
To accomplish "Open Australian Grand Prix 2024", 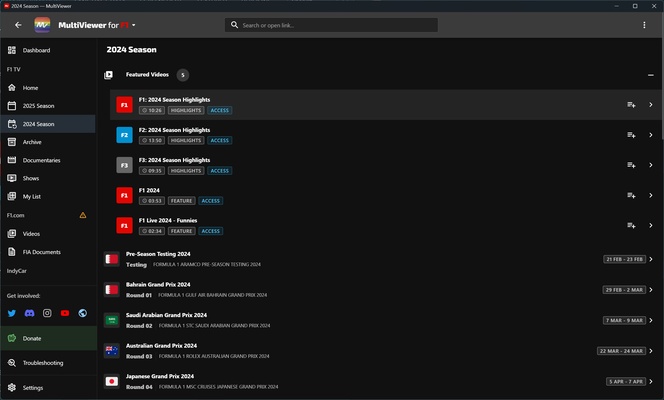I will click(x=381, y=351).
